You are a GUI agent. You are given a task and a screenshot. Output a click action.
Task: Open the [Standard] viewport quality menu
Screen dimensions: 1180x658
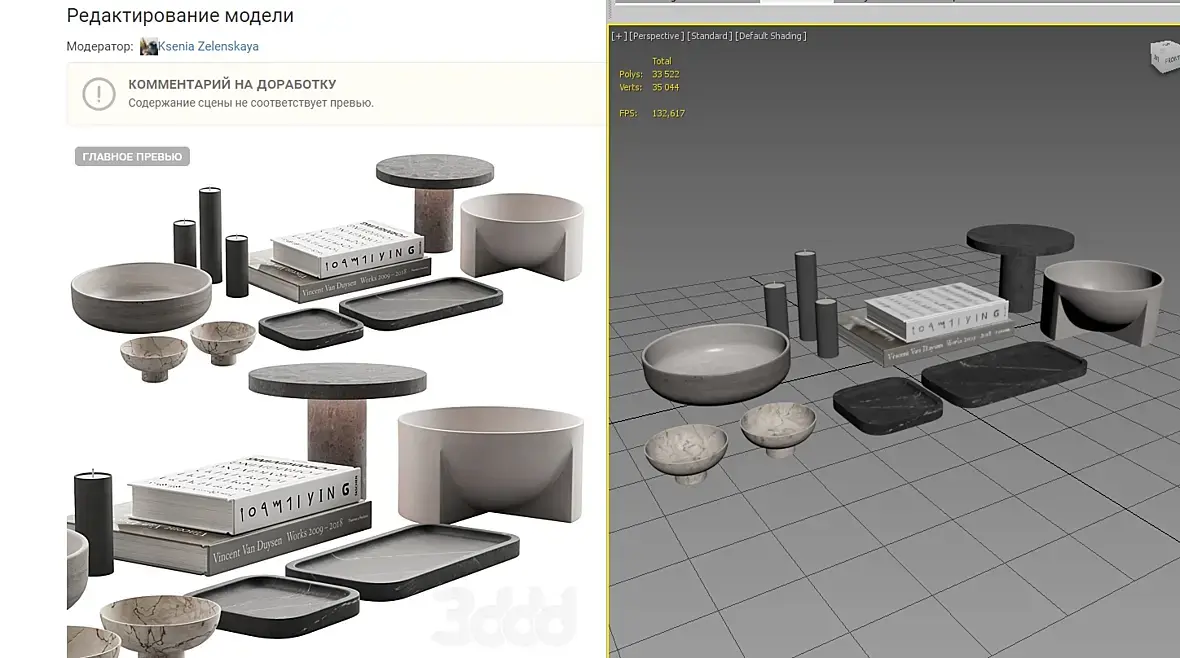(709, 36)
